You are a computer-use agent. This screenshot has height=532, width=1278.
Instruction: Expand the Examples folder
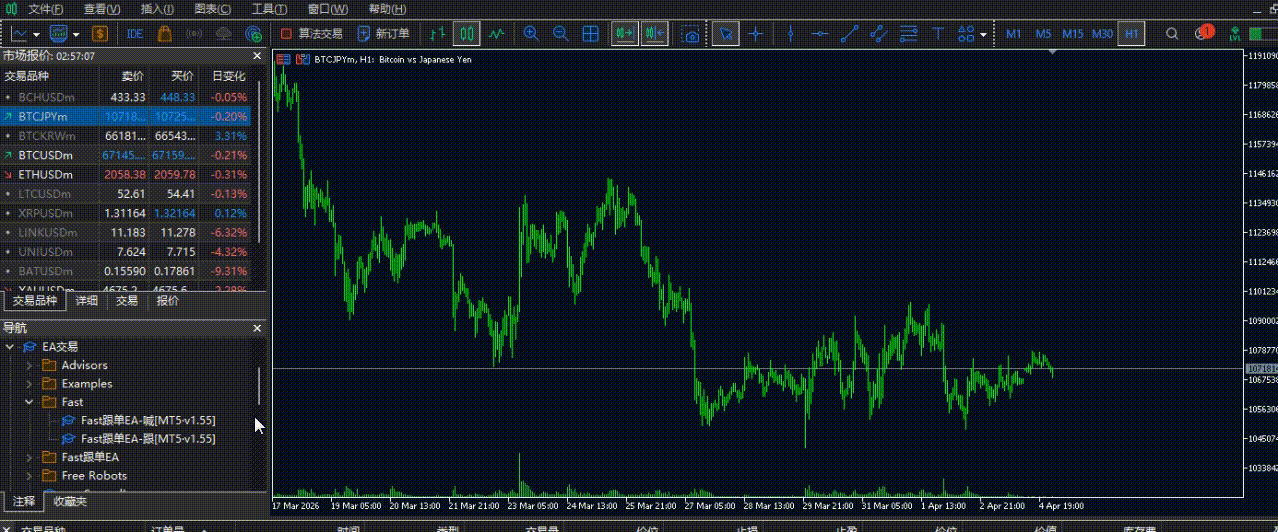(x=28, y=383)
